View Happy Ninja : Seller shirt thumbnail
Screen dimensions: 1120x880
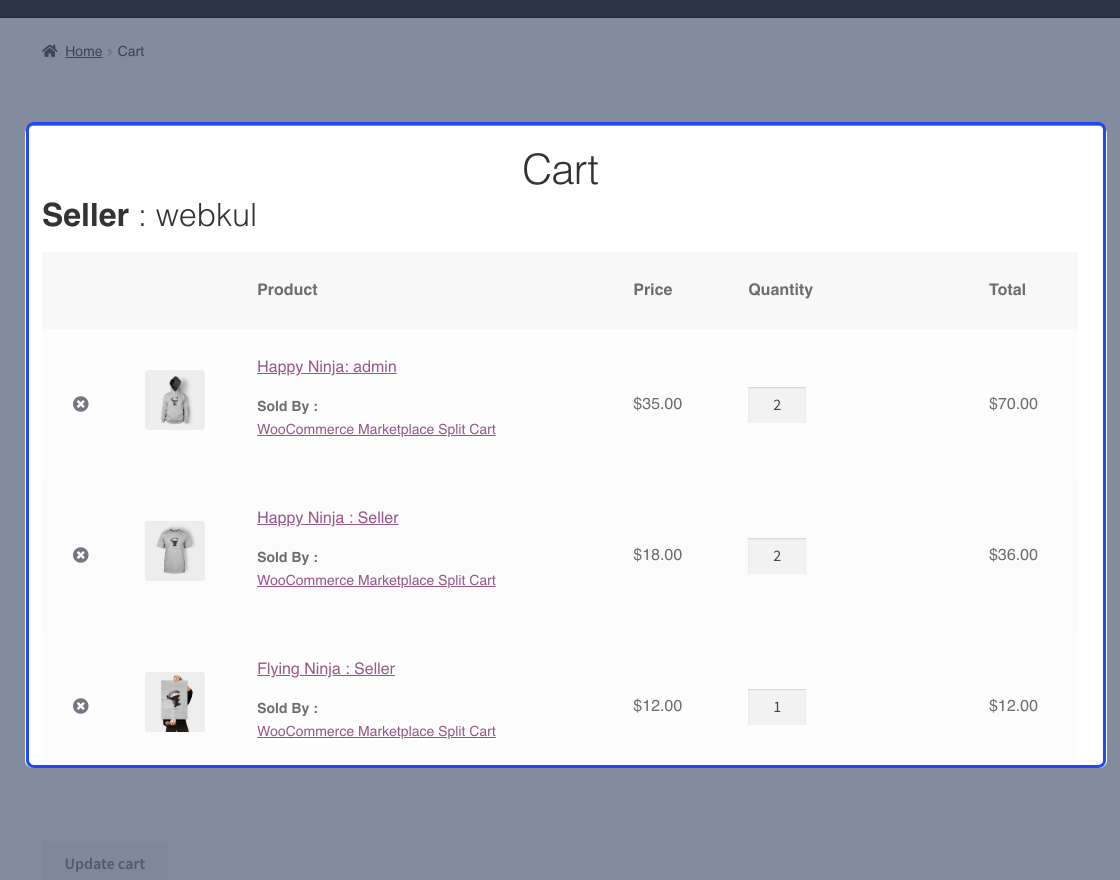(x=175, y=551)
